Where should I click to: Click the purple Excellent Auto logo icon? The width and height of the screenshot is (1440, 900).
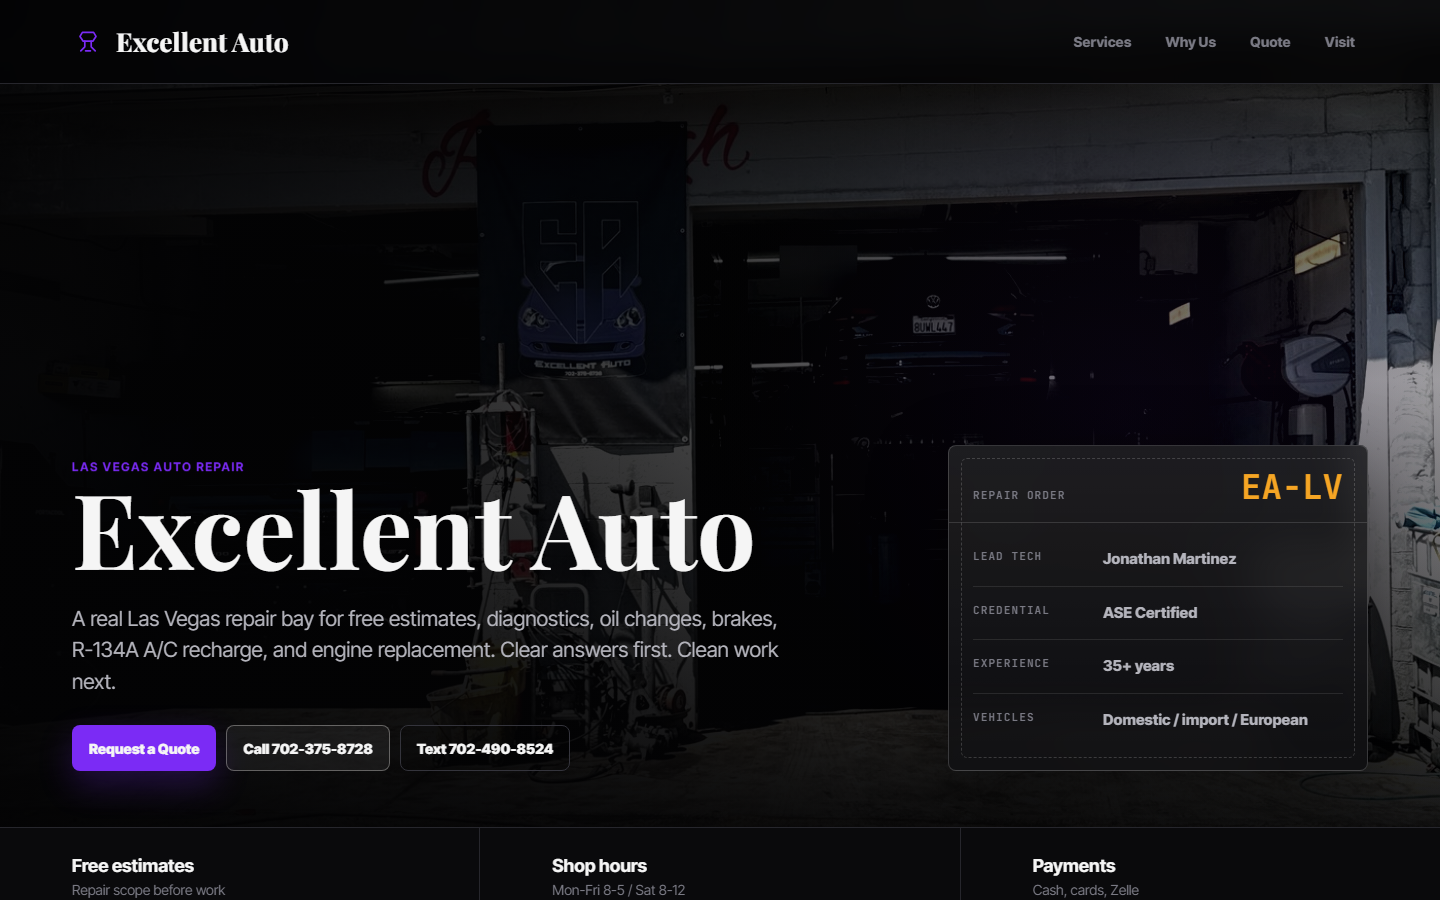88,42
